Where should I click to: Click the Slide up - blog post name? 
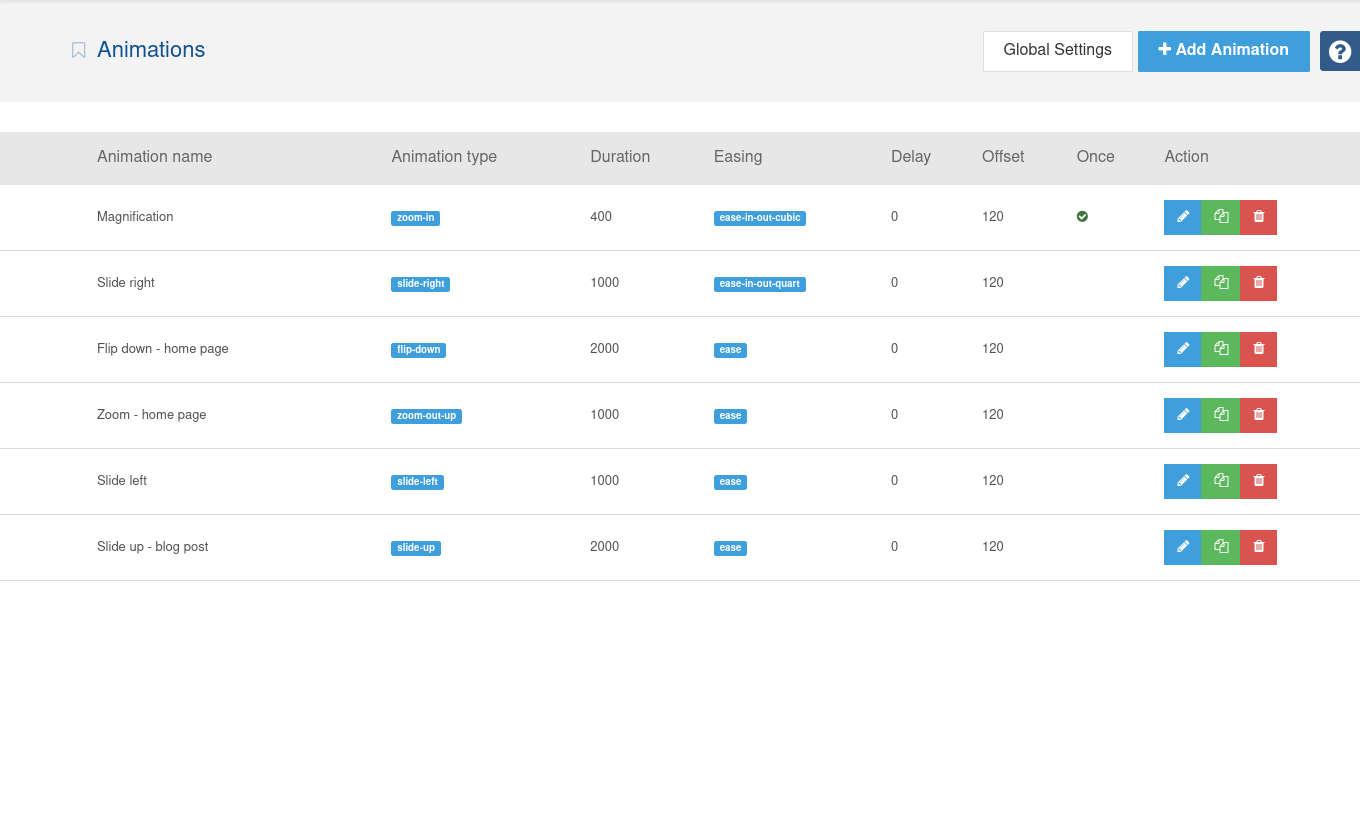152,547
